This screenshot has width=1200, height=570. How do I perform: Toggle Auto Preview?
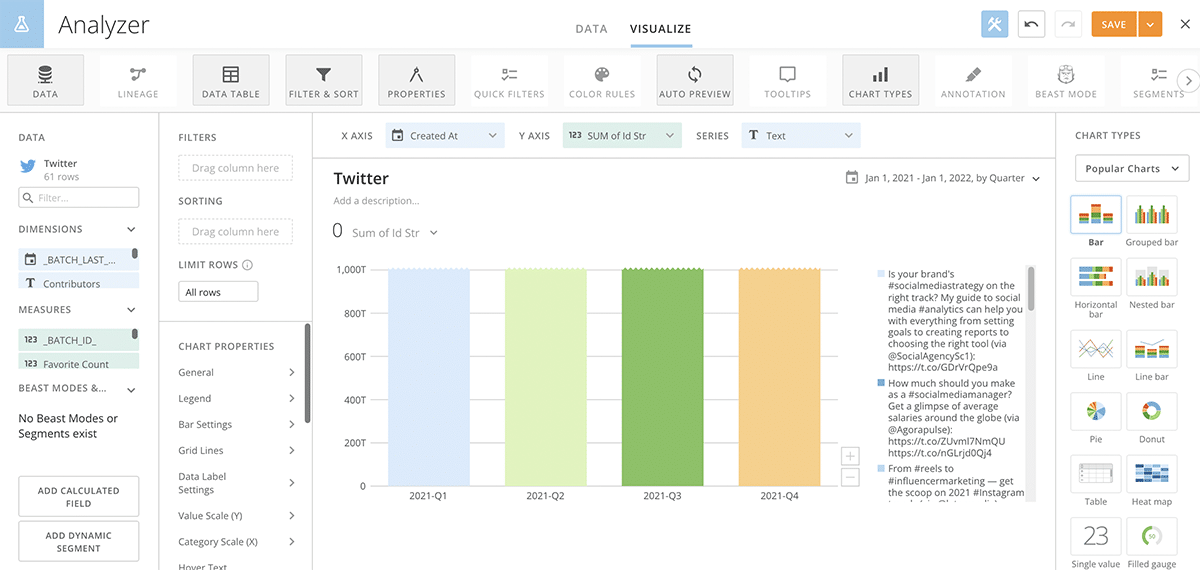(x=695, y=80)
